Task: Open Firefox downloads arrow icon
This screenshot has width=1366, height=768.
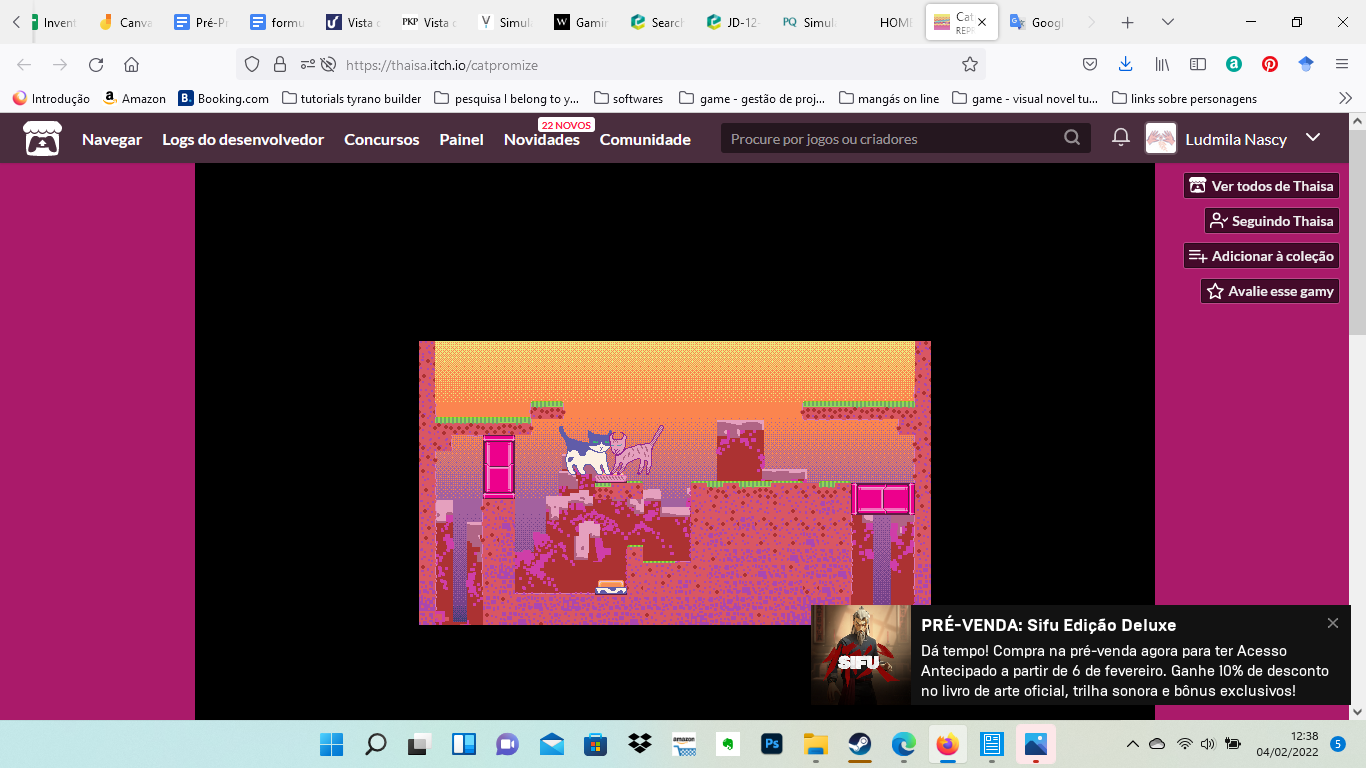Action: (1125, 64)
